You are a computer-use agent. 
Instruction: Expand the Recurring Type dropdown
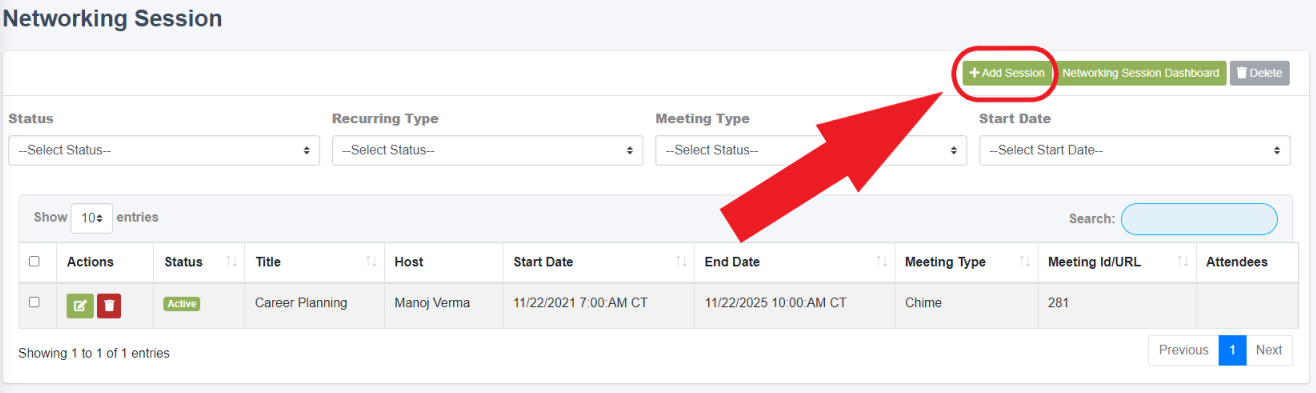[488, 150]
